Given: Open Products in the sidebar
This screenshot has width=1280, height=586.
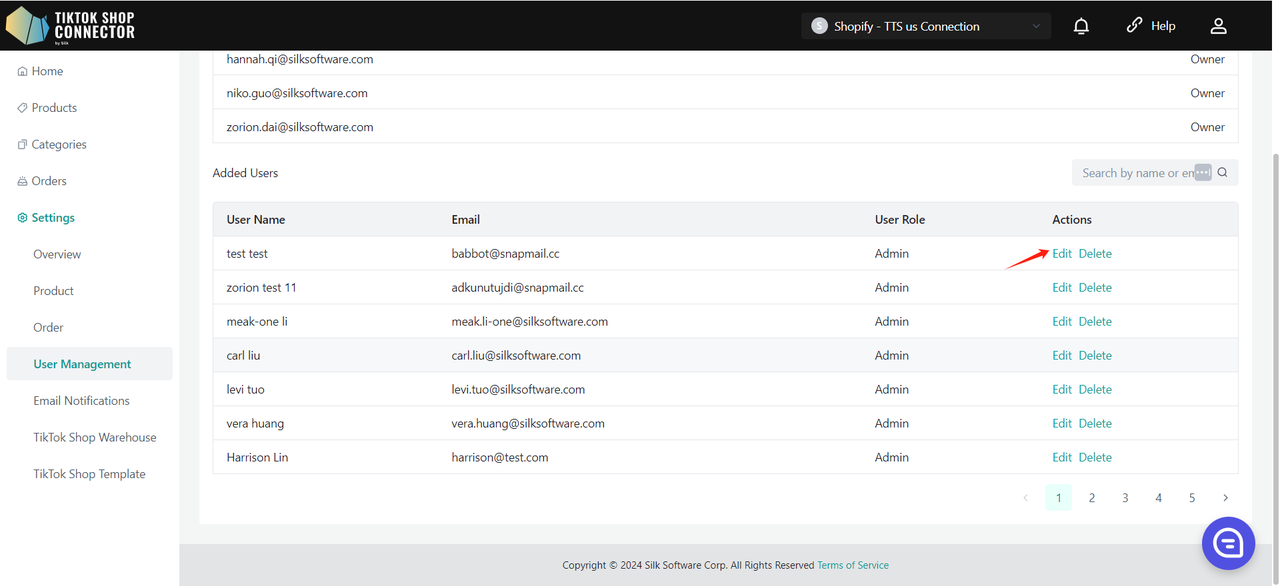Looking at the screenshot, I should pos(54,108).
